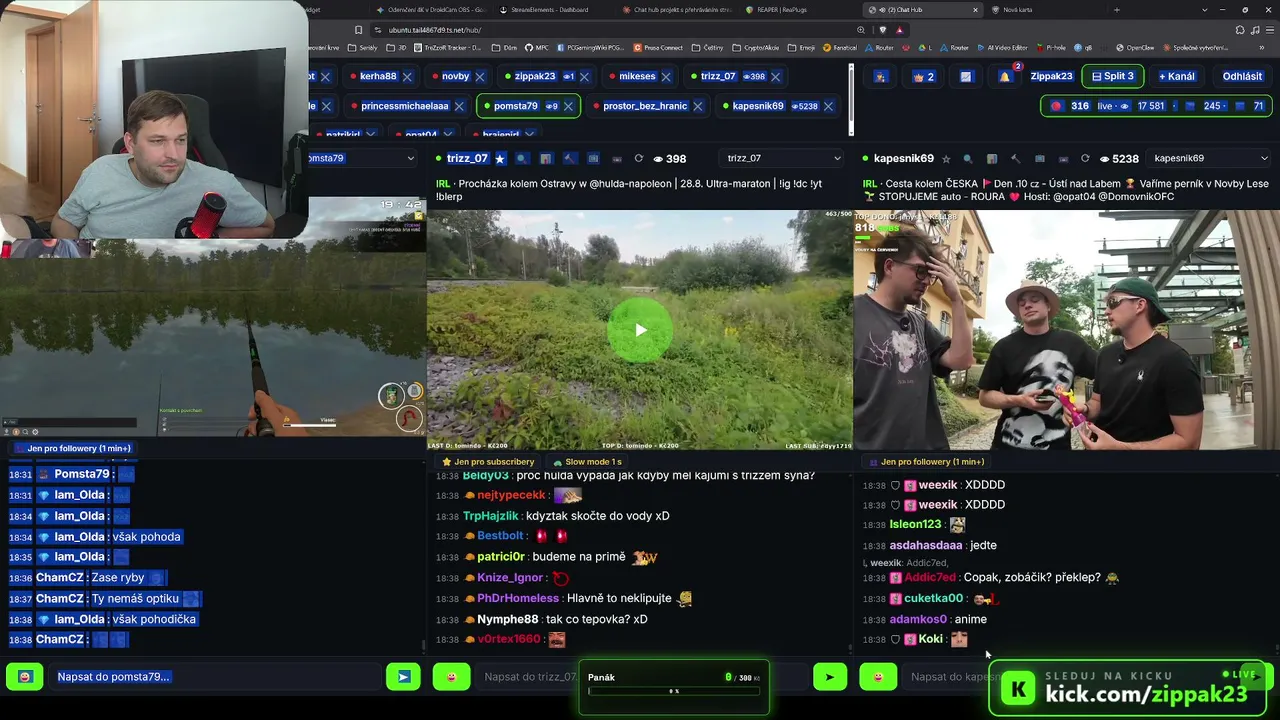The image size is (1280, 720).
Task: Close the mikeses channel tab
Action: click(x=666, y=76)
